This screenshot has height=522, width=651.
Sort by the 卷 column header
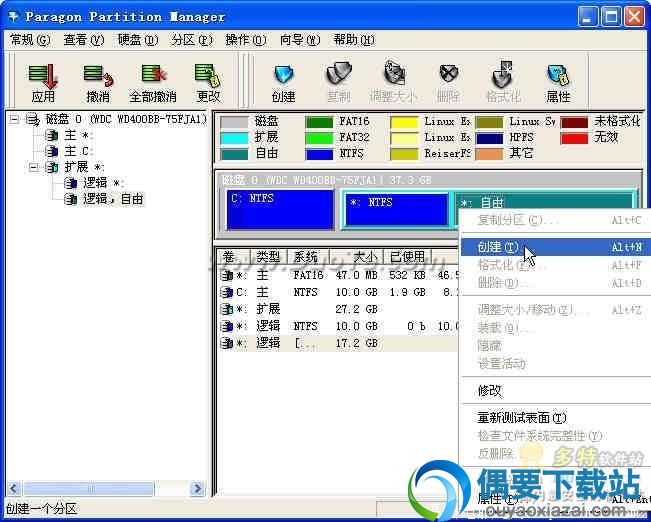(x=234, y=257)
